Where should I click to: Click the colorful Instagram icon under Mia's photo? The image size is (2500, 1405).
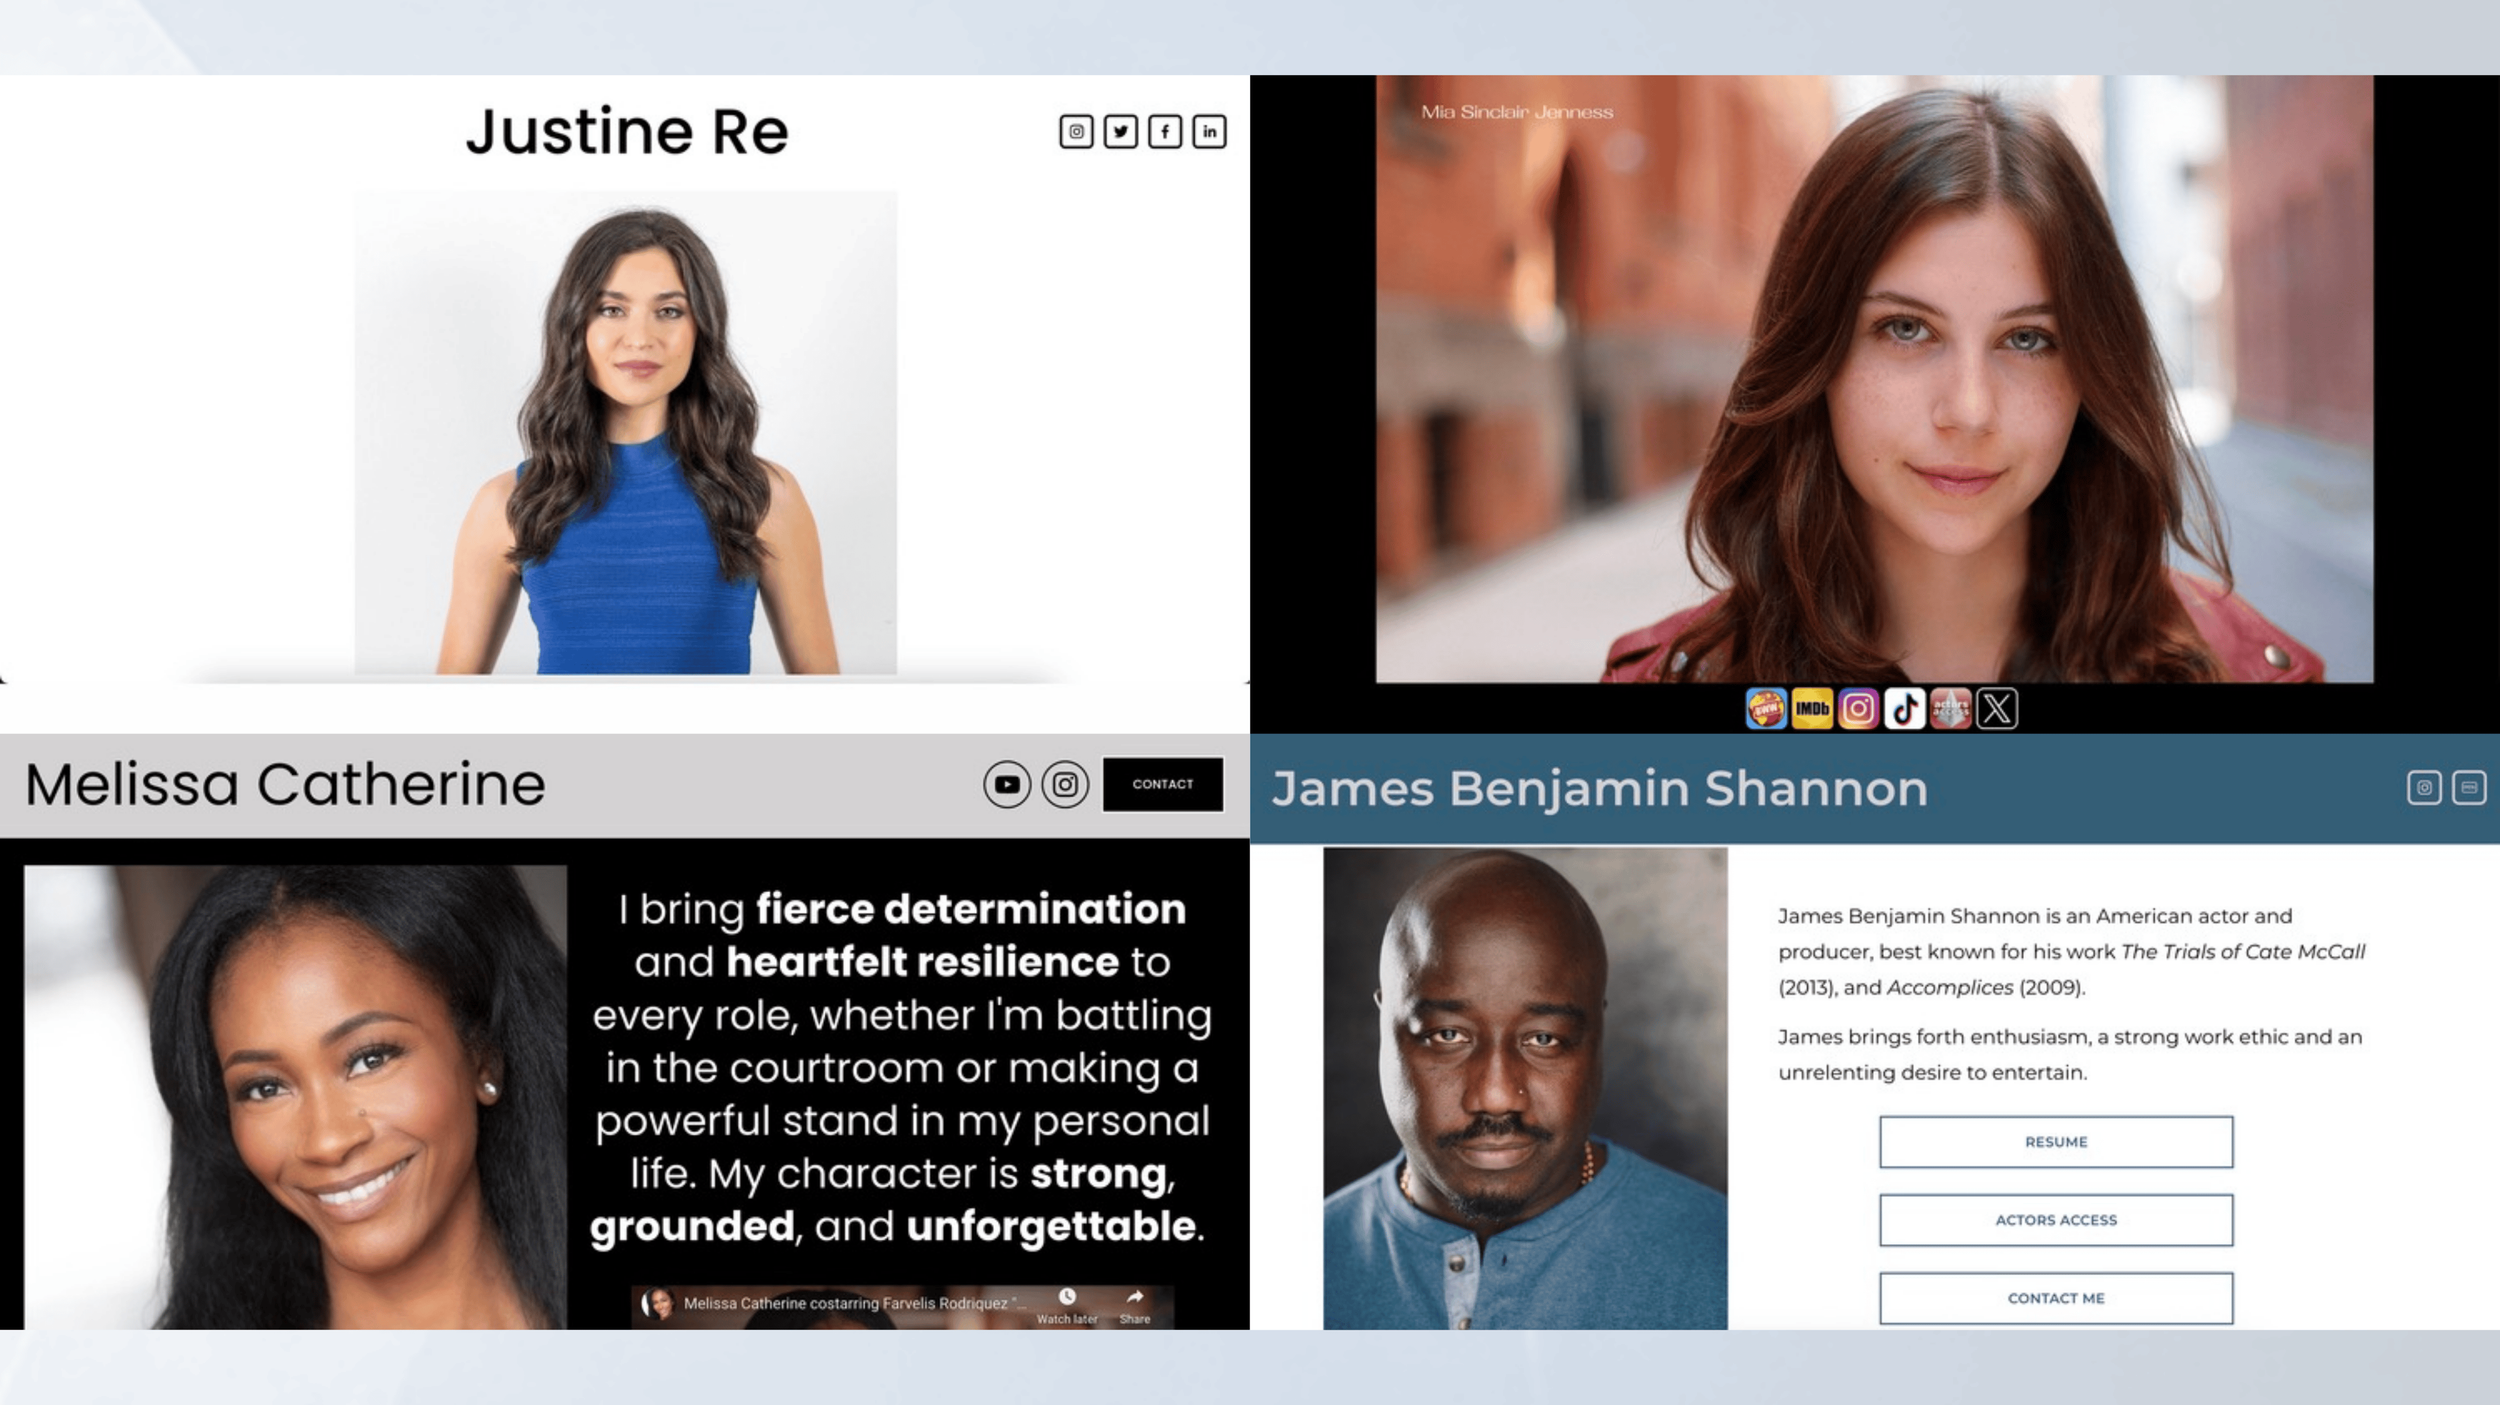point(1858,709)
